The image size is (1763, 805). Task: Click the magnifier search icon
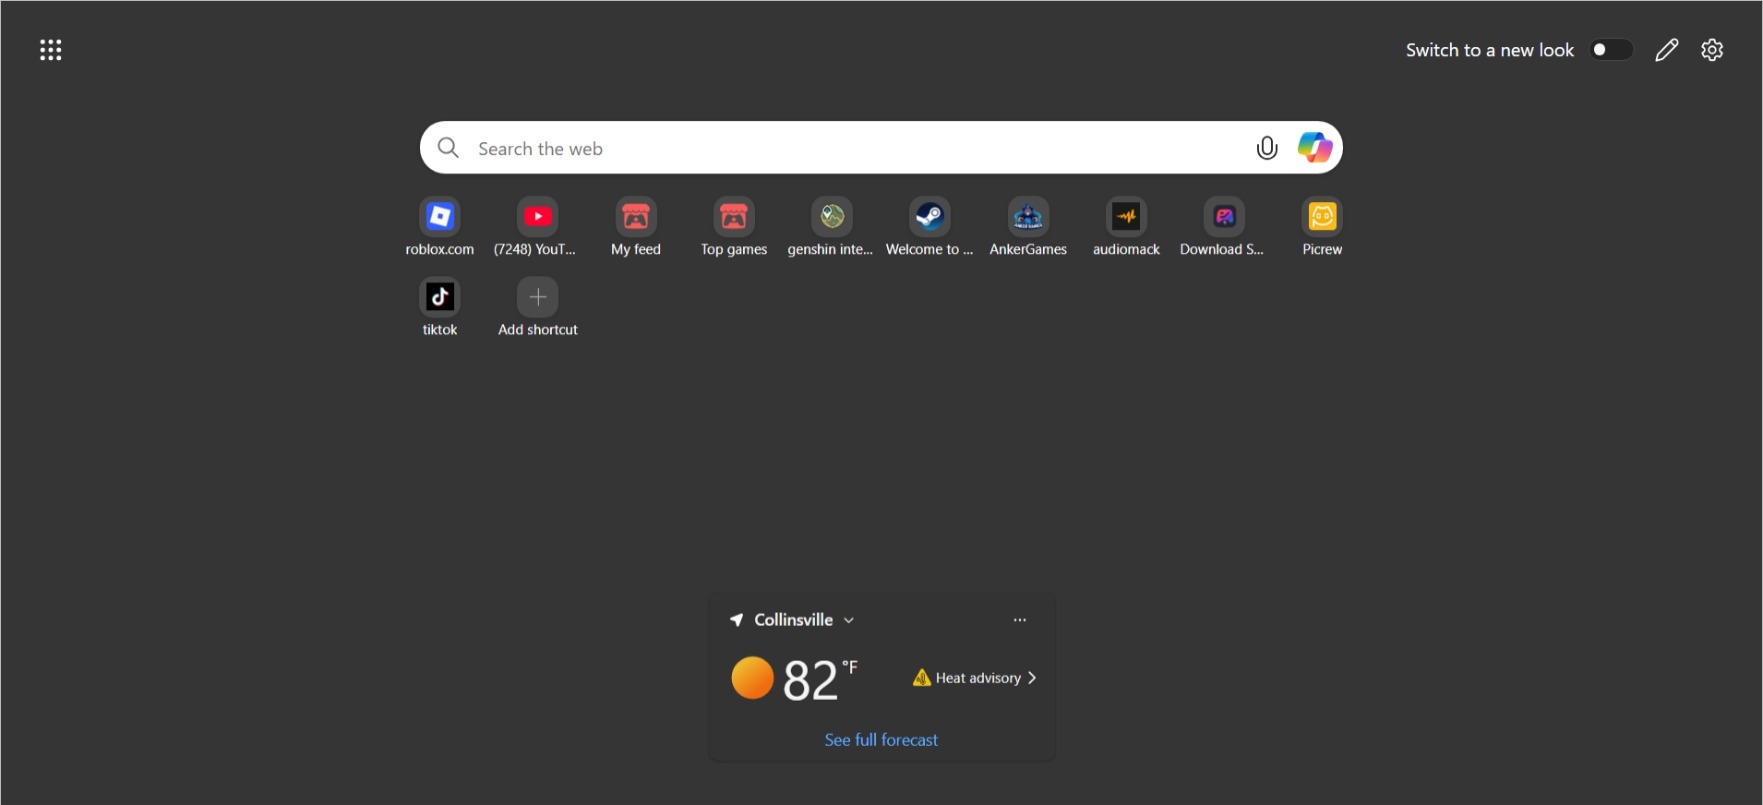point(448,148)
